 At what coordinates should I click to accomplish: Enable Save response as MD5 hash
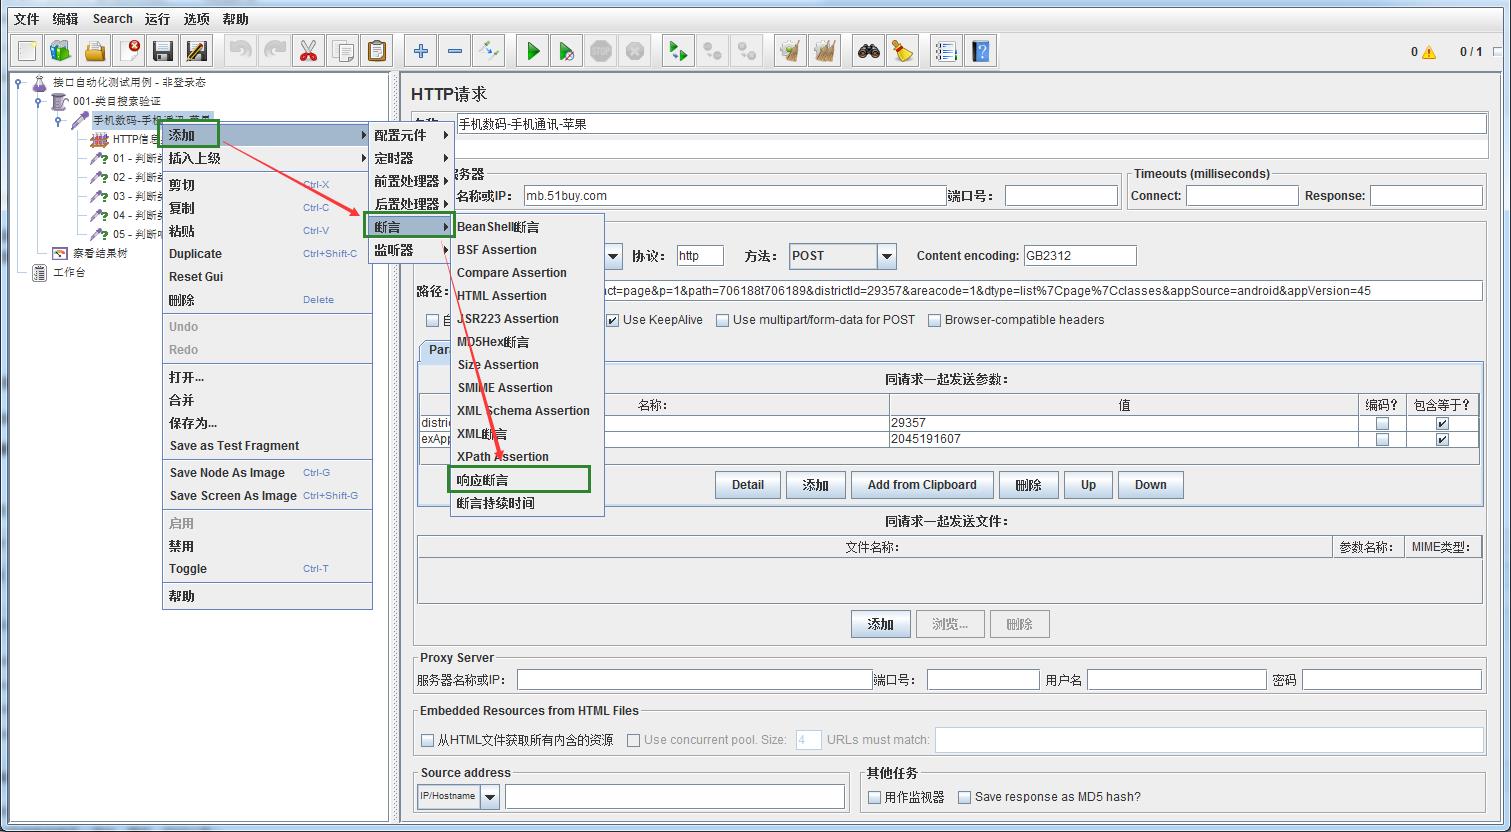(965, 797)
